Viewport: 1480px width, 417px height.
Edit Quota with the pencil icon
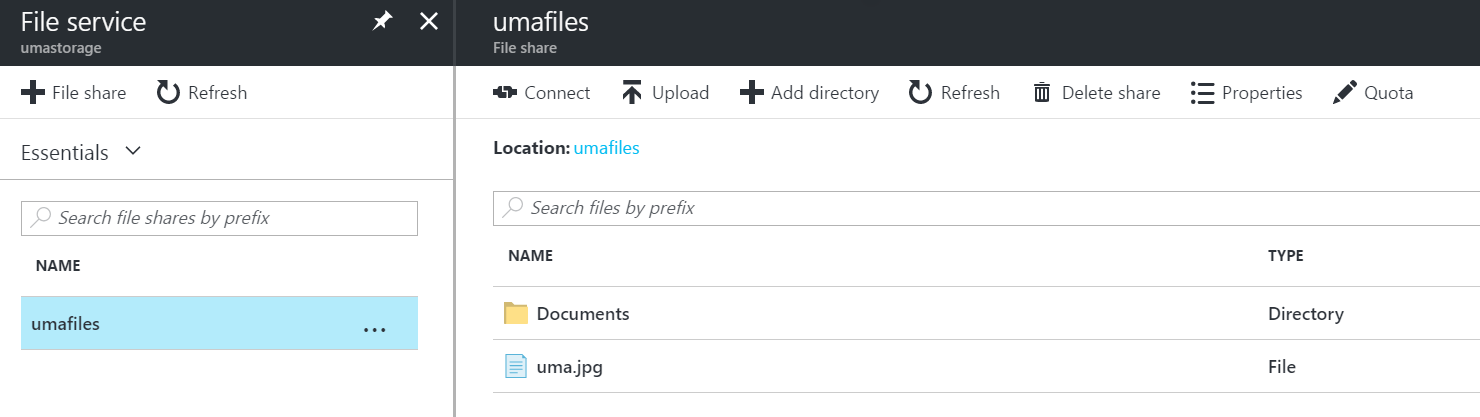pyautogui.click(x=1344, y=93)
